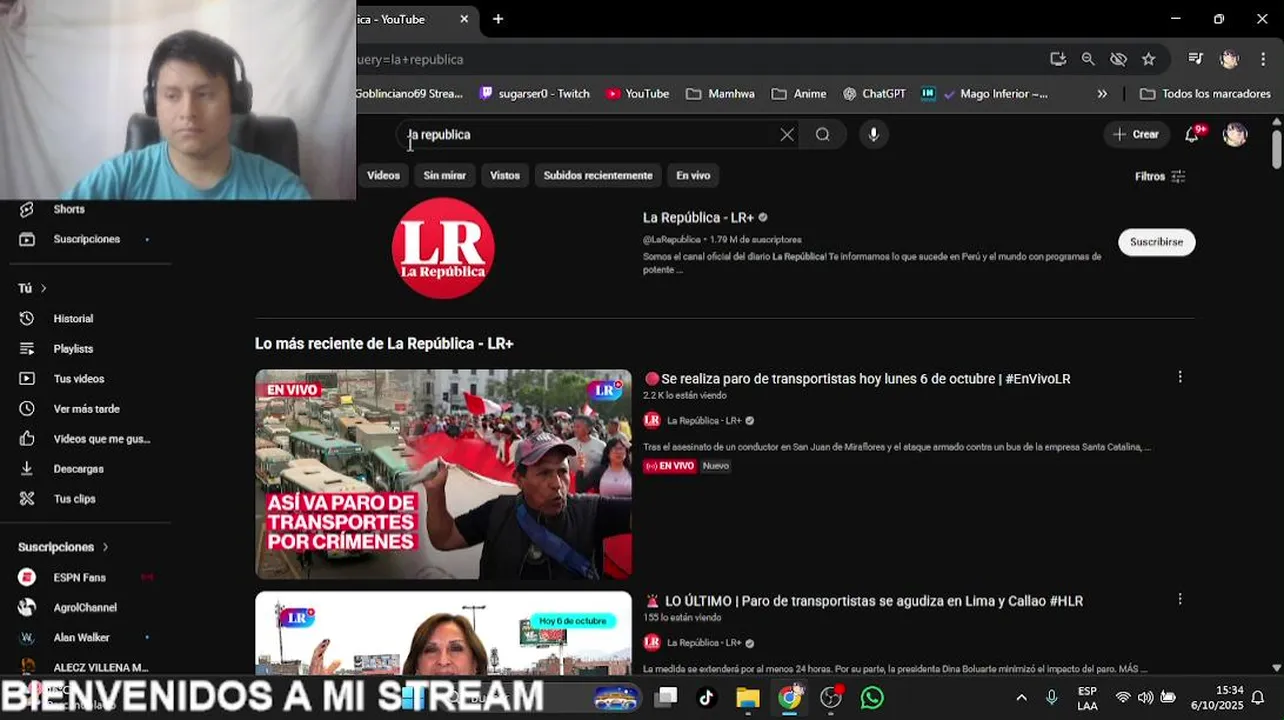1284x720 pixels.
Task: Open the AgrolChannel subscription
Action: [84, 608]
